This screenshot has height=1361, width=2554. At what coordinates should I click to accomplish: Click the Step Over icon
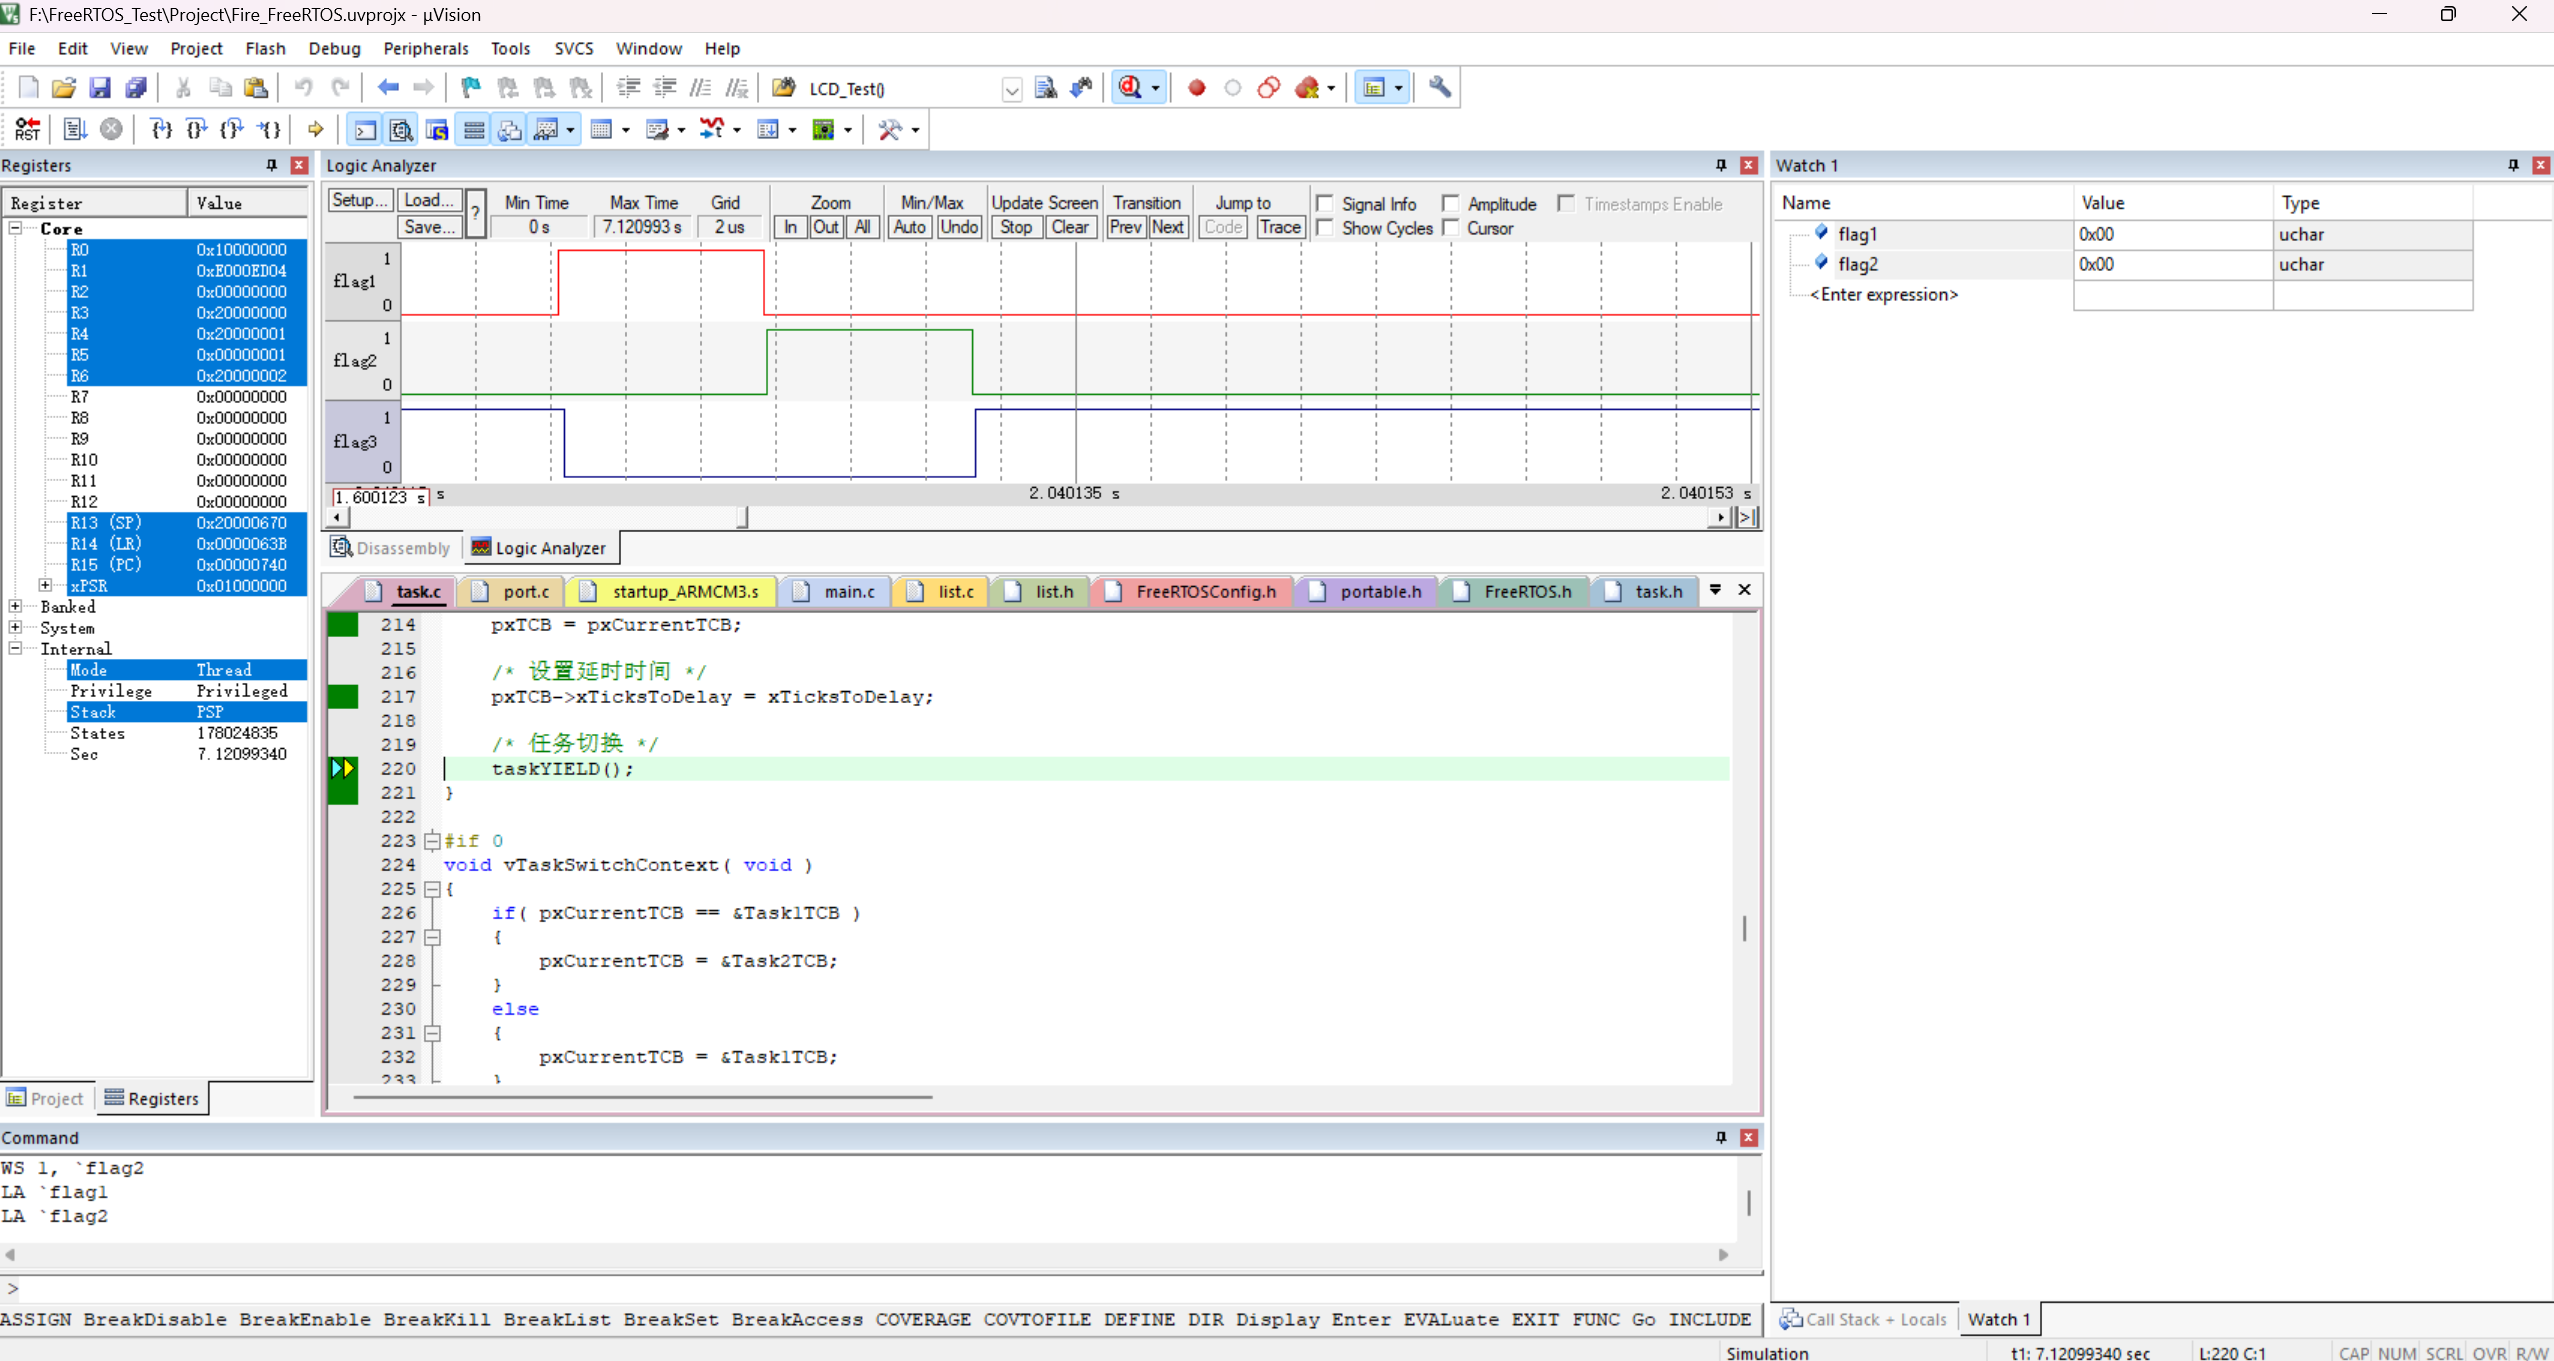pos(197,129)
